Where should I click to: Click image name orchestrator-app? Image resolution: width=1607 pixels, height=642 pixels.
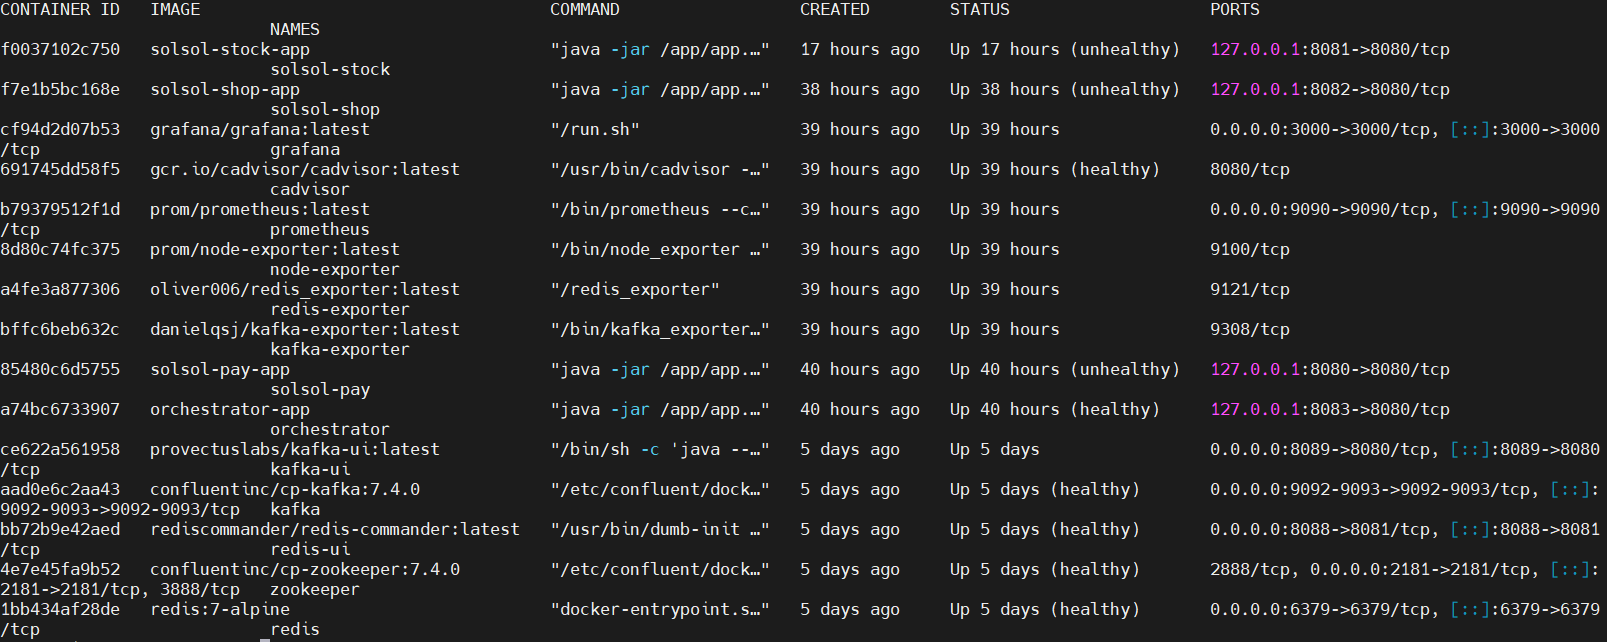pyautogui.click(x=230, y=410)
